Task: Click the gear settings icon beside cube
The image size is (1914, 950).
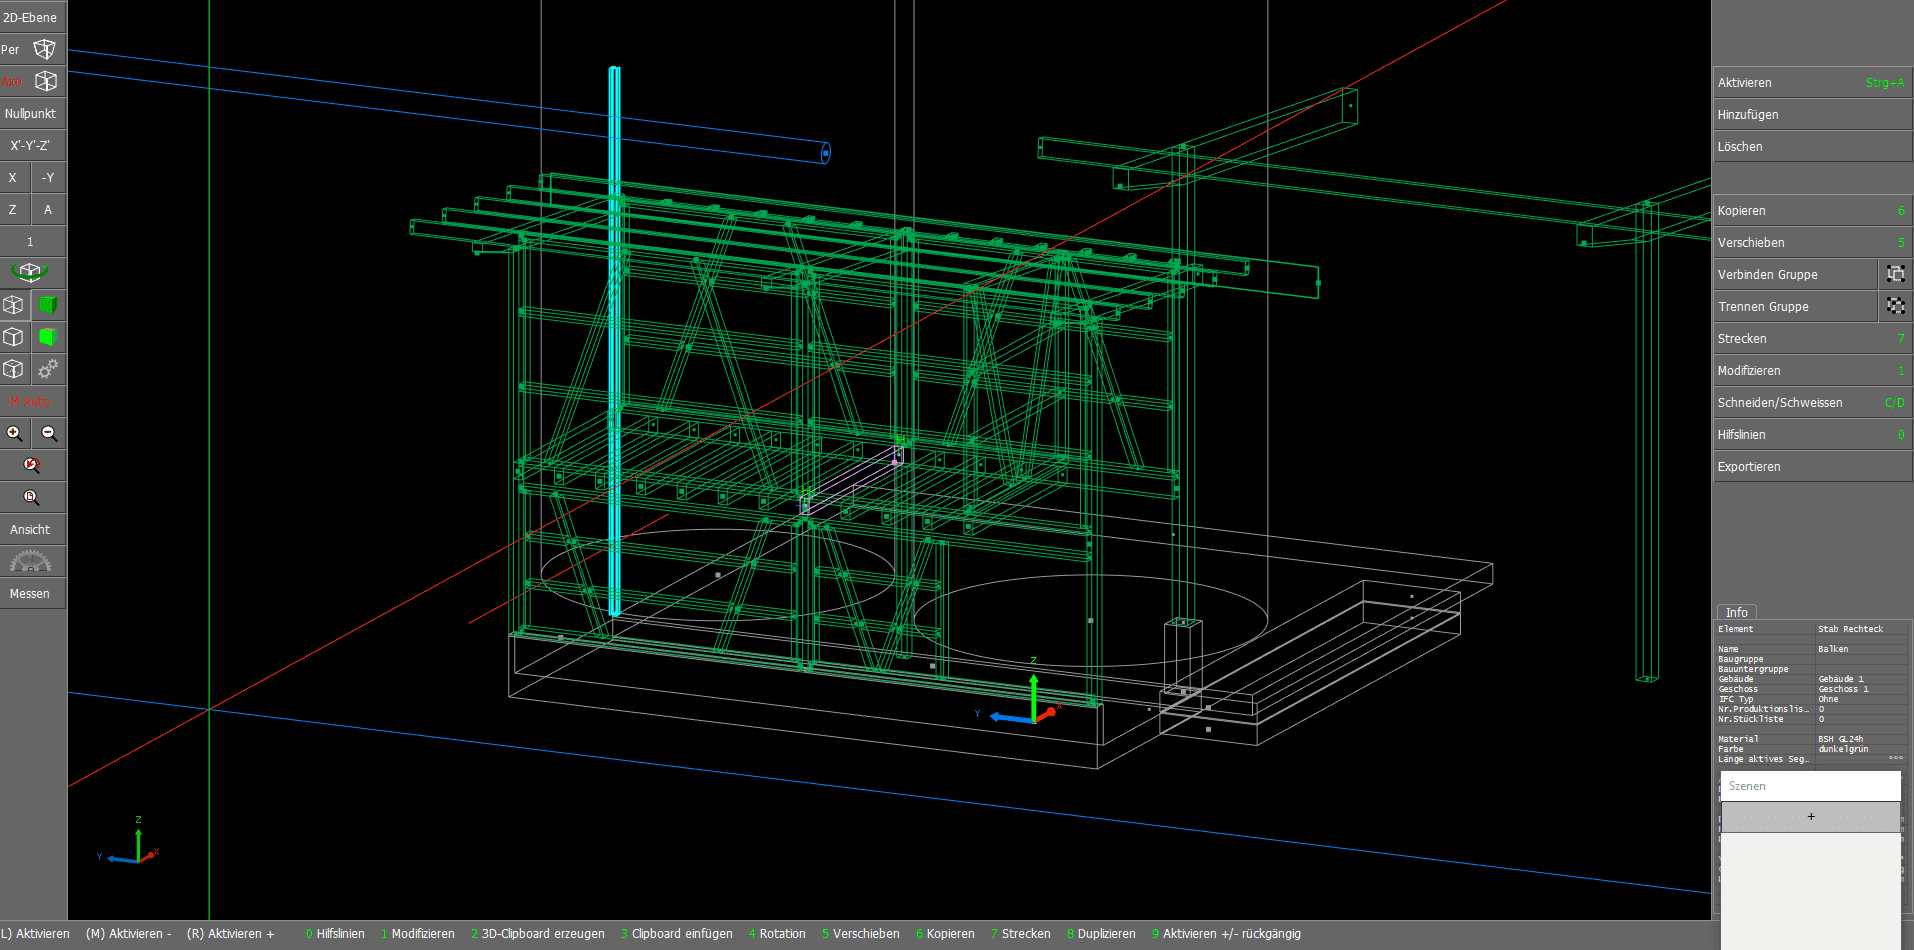Action: [x=48, y=369]
